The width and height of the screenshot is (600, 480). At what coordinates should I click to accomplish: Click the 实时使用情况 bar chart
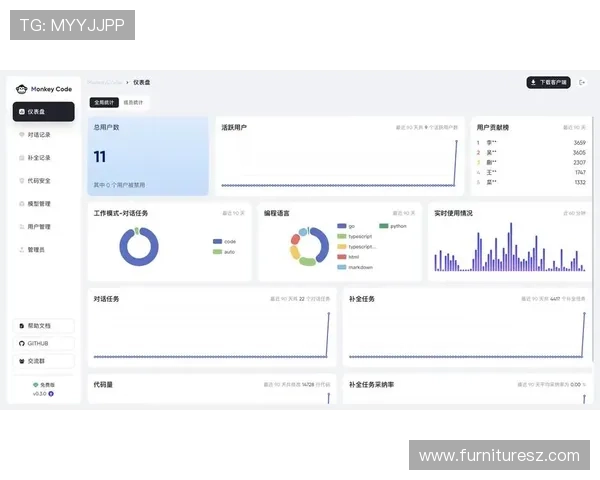coord(510,247)
